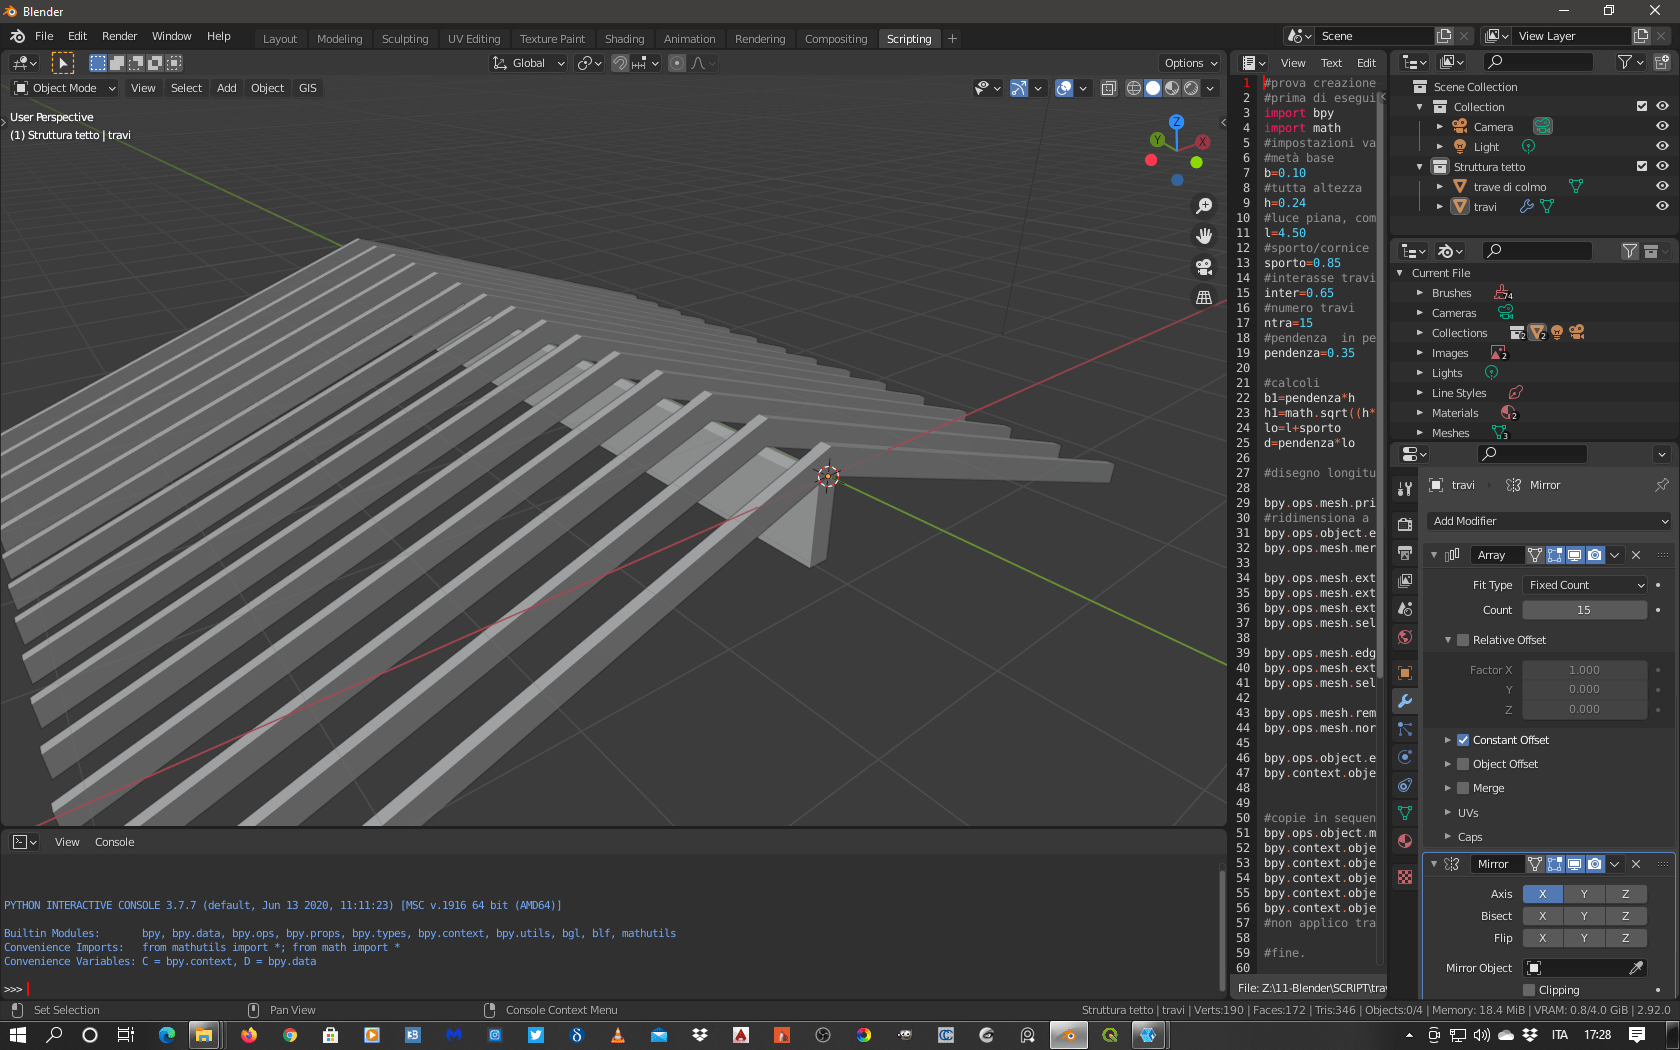Click the Array Count value field
Viewport: 1680px width, 1050px height.
pyautogui.click(x=1584, y=610)
